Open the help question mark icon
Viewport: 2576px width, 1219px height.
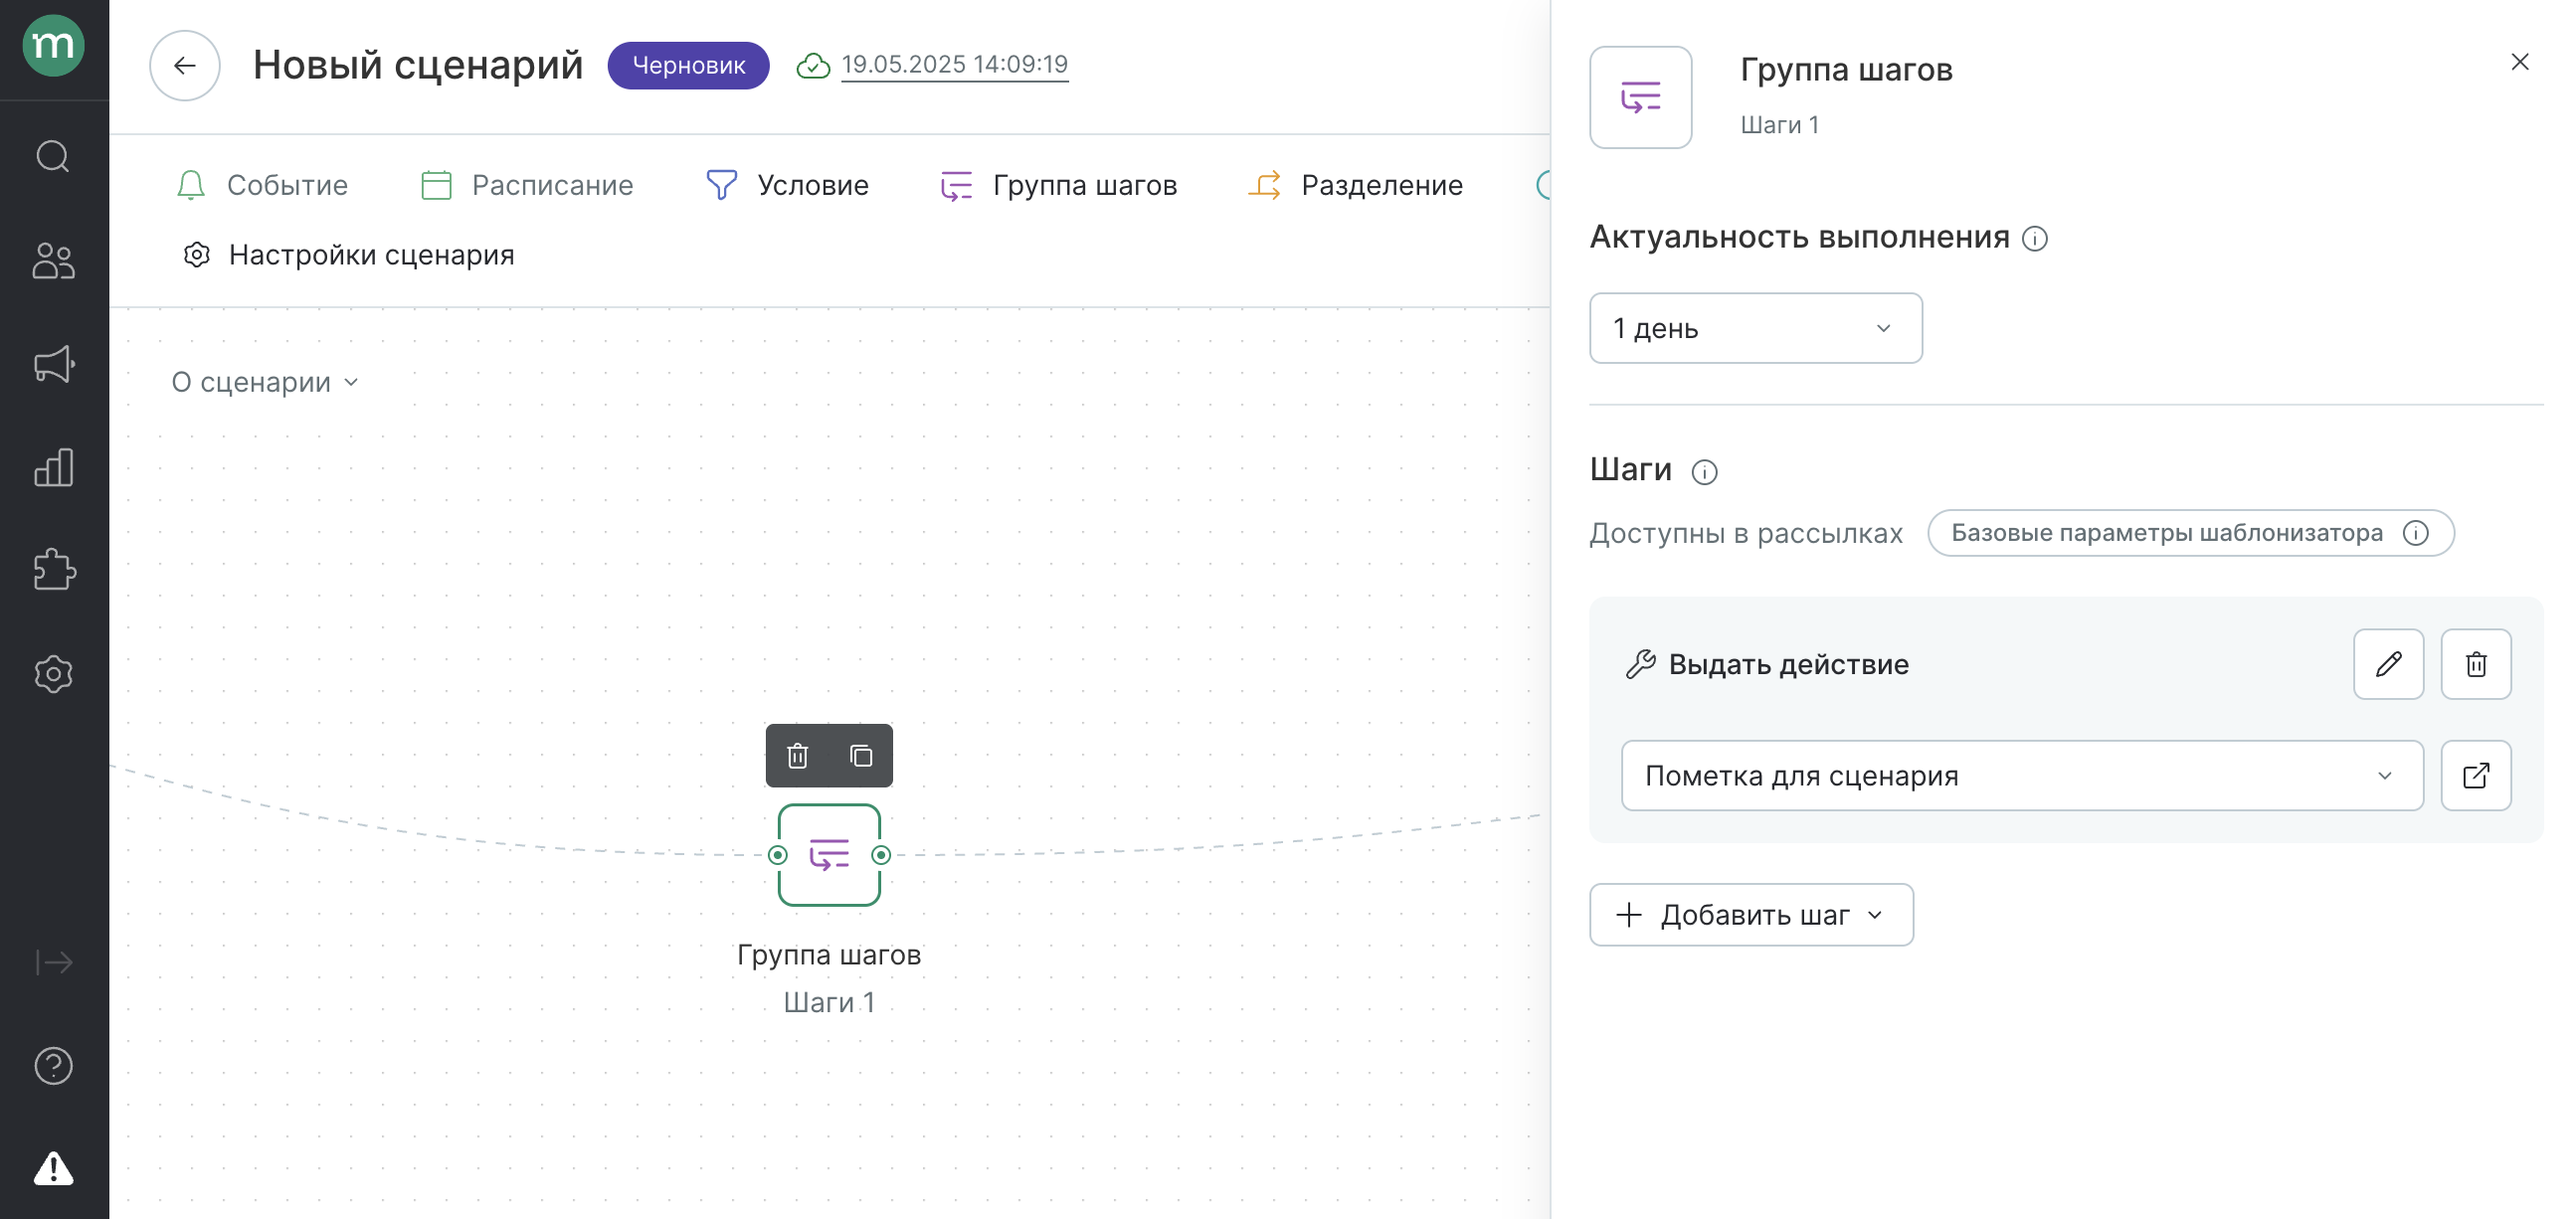coord(53,1065)
